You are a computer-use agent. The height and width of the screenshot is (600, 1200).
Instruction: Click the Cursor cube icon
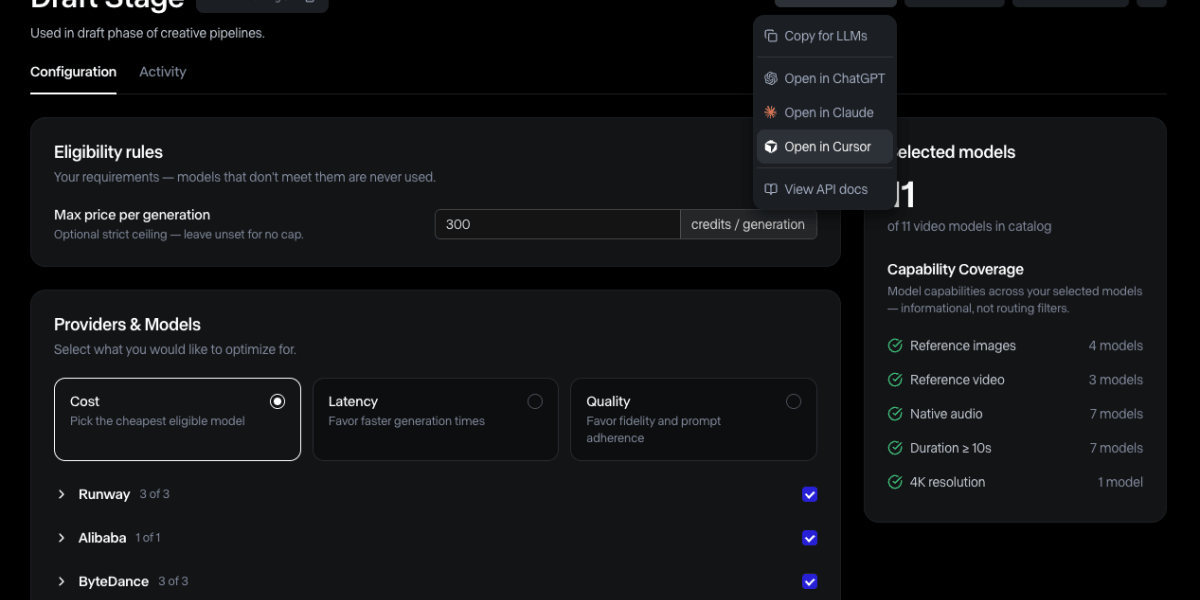(x=771, y=146)
